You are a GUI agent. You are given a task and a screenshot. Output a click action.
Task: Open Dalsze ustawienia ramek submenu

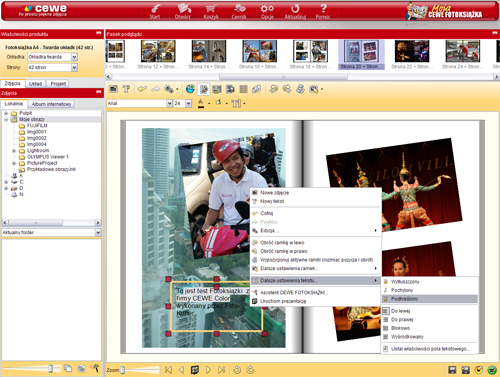pyautogui.click(x=316, y=269)
